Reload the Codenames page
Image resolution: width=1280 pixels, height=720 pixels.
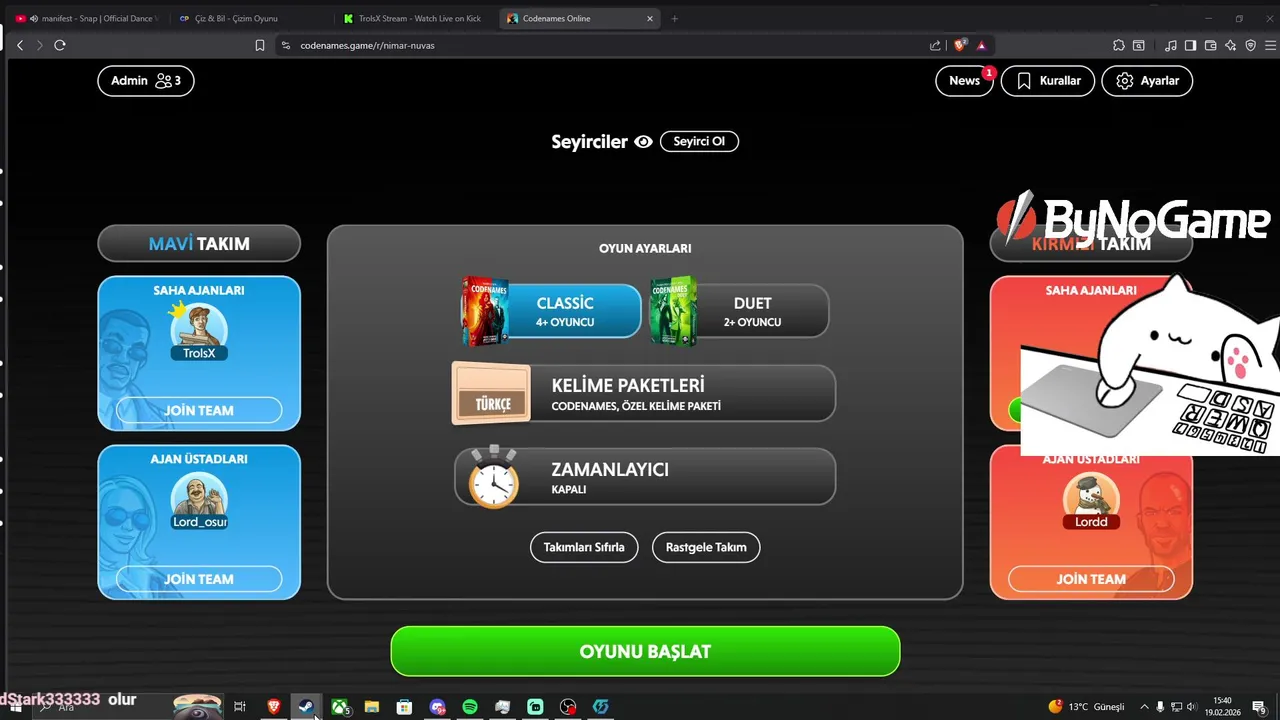point(60,45)
